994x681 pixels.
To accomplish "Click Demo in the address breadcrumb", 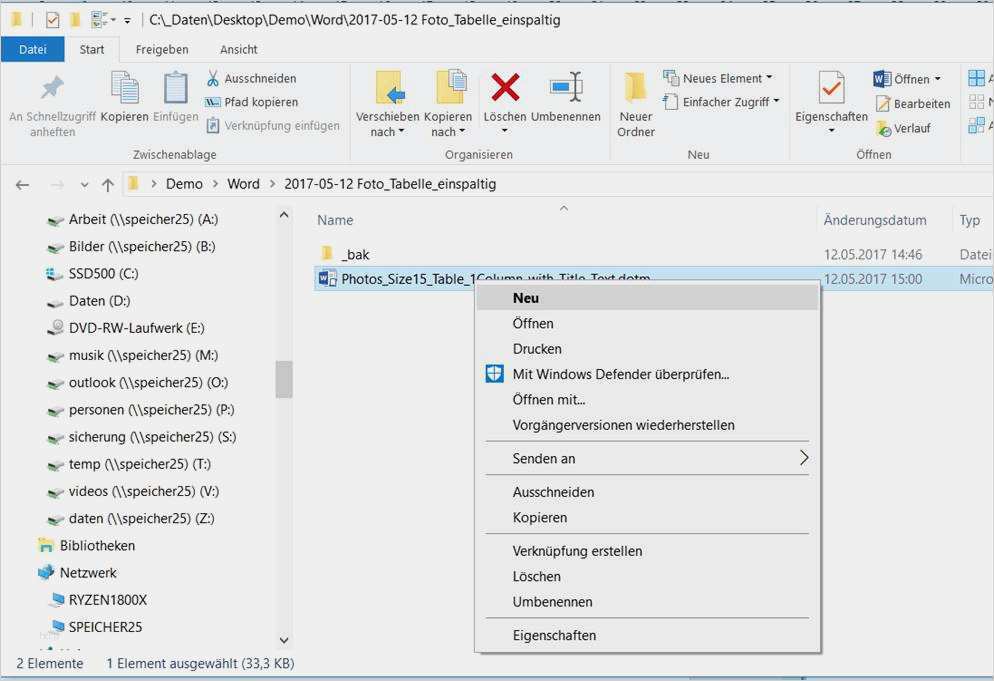I will 184,184.
